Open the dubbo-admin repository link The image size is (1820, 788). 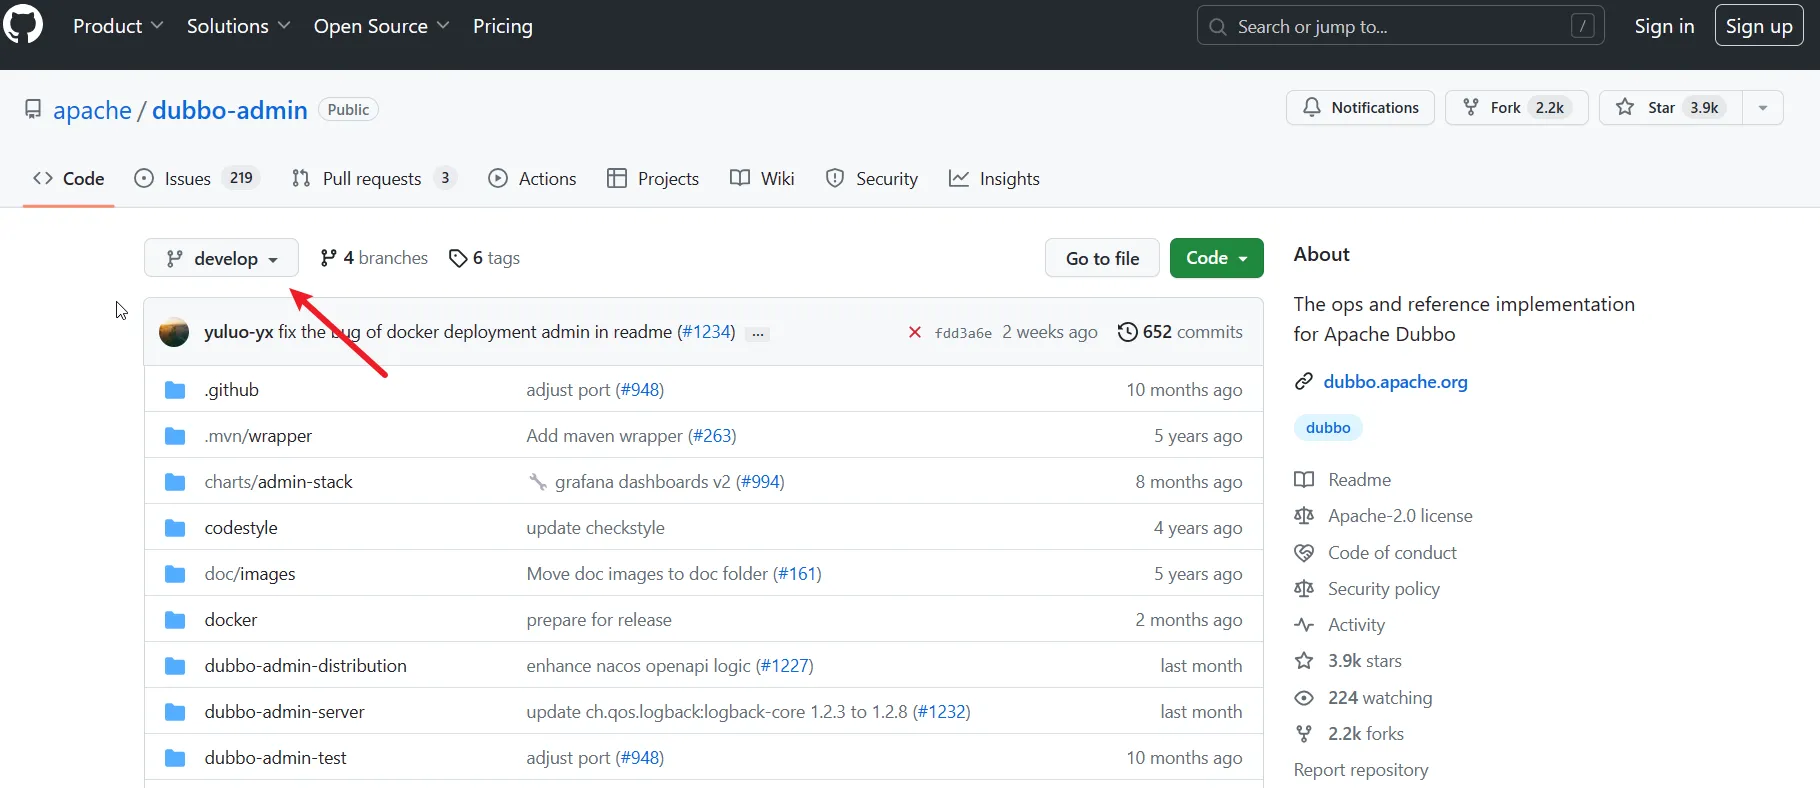(x=229, y=110)
